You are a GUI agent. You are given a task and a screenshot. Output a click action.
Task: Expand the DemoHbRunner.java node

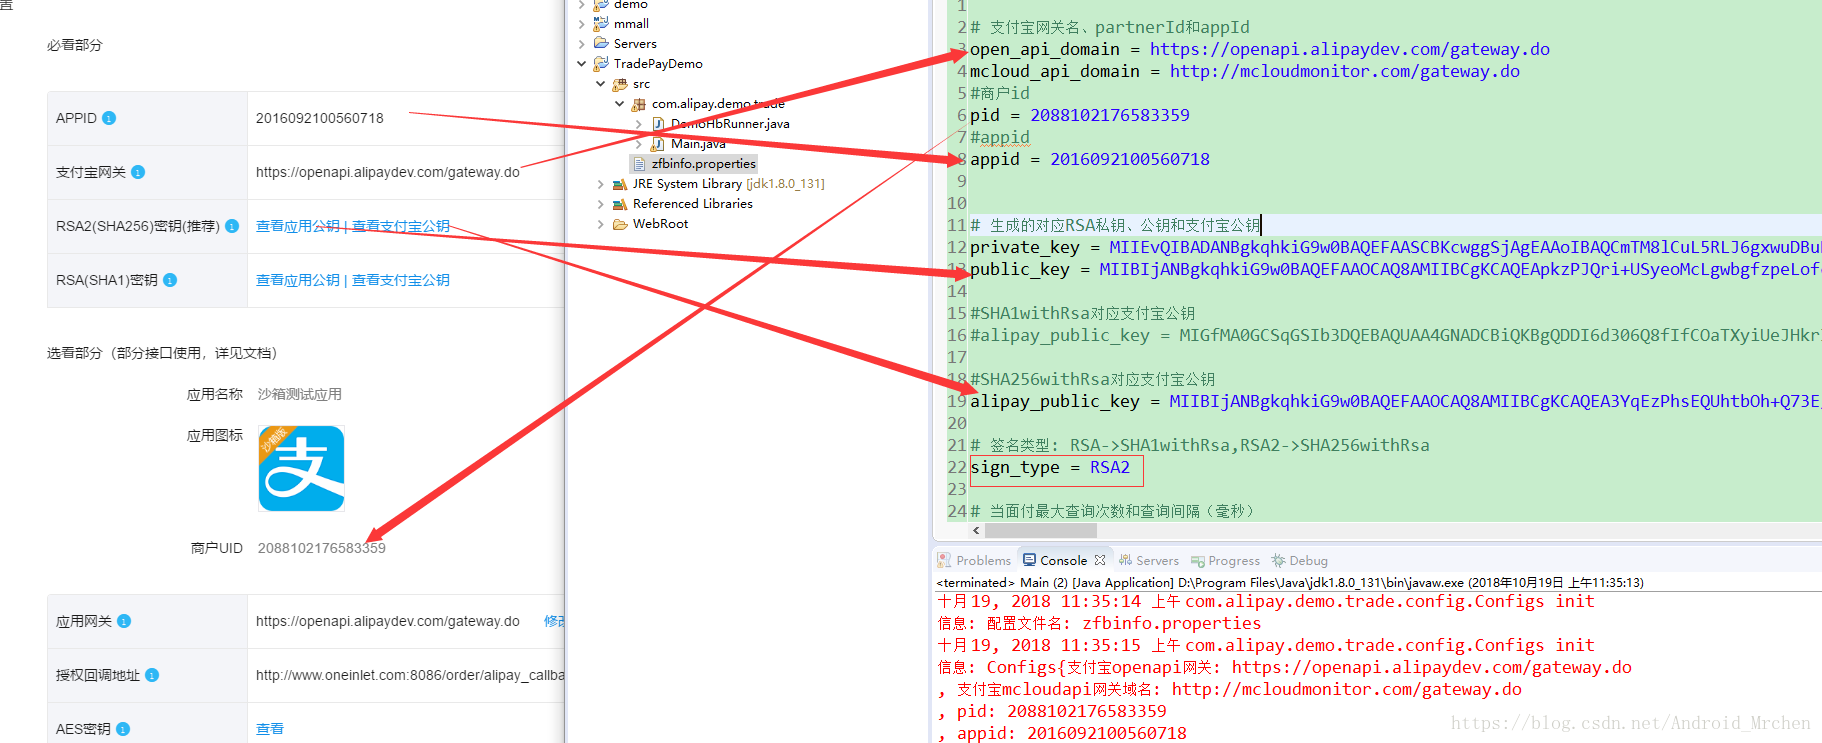coord(639,124)
